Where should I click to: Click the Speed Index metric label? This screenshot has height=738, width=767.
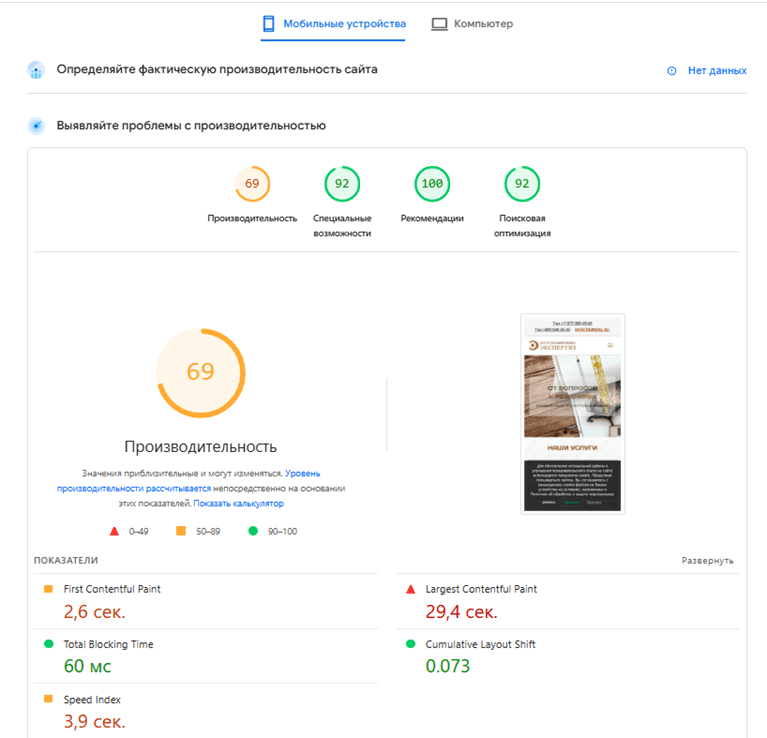click(92, 699)
